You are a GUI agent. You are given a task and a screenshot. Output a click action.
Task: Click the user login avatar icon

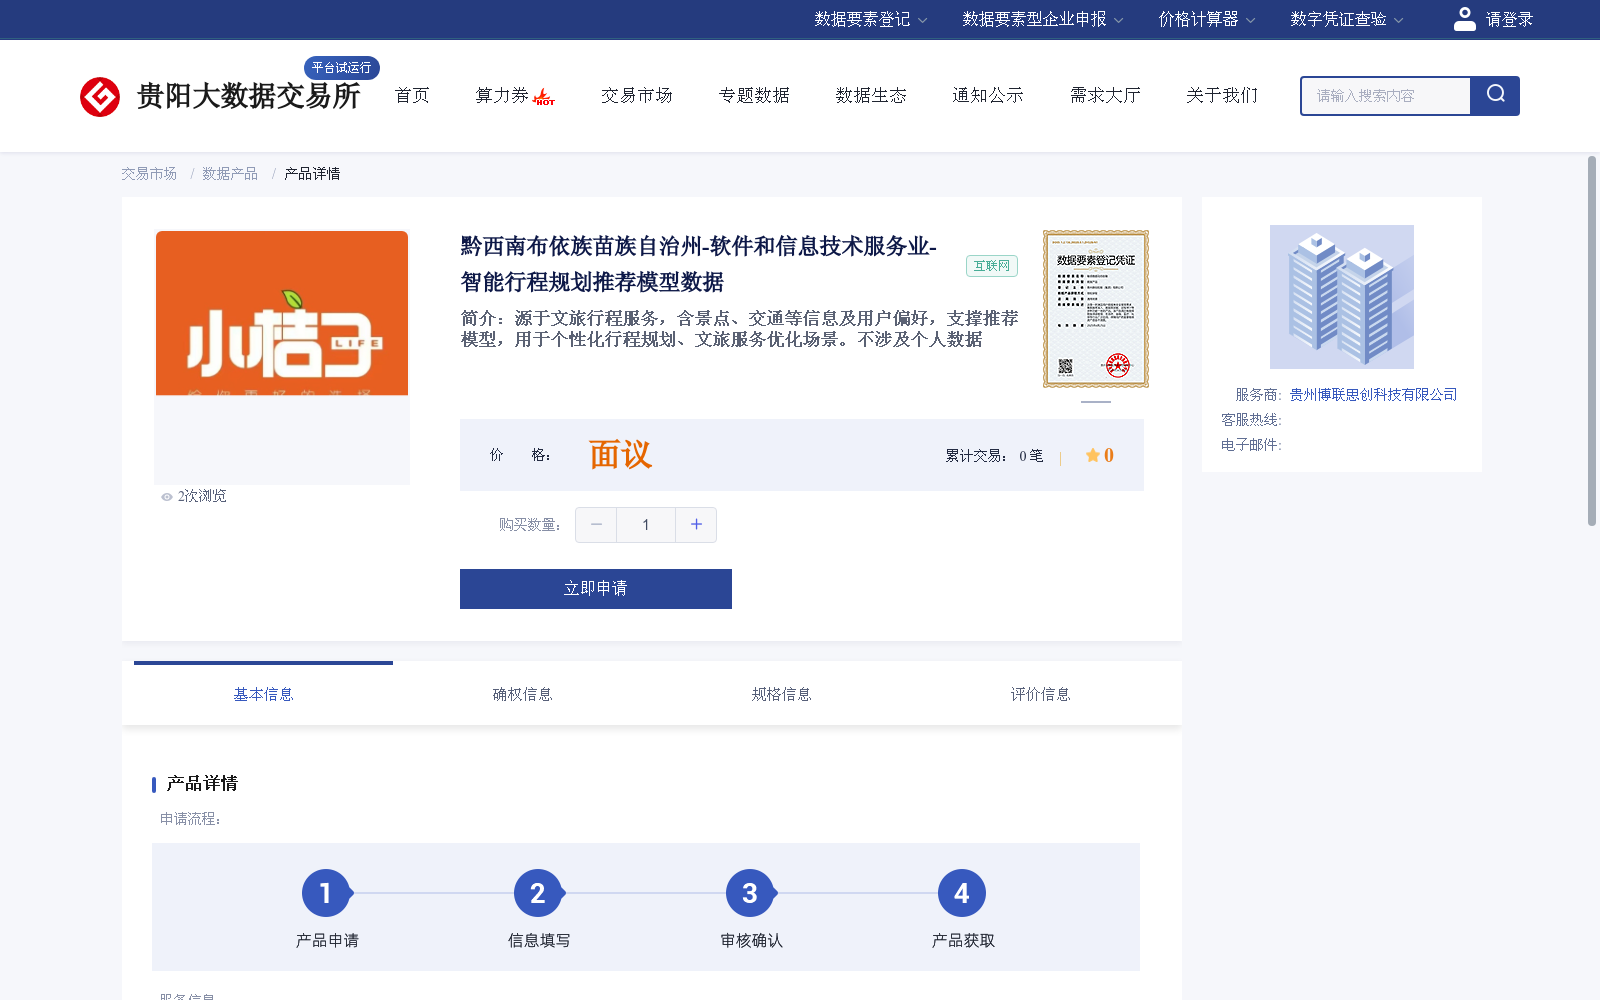pos(1465,19)
